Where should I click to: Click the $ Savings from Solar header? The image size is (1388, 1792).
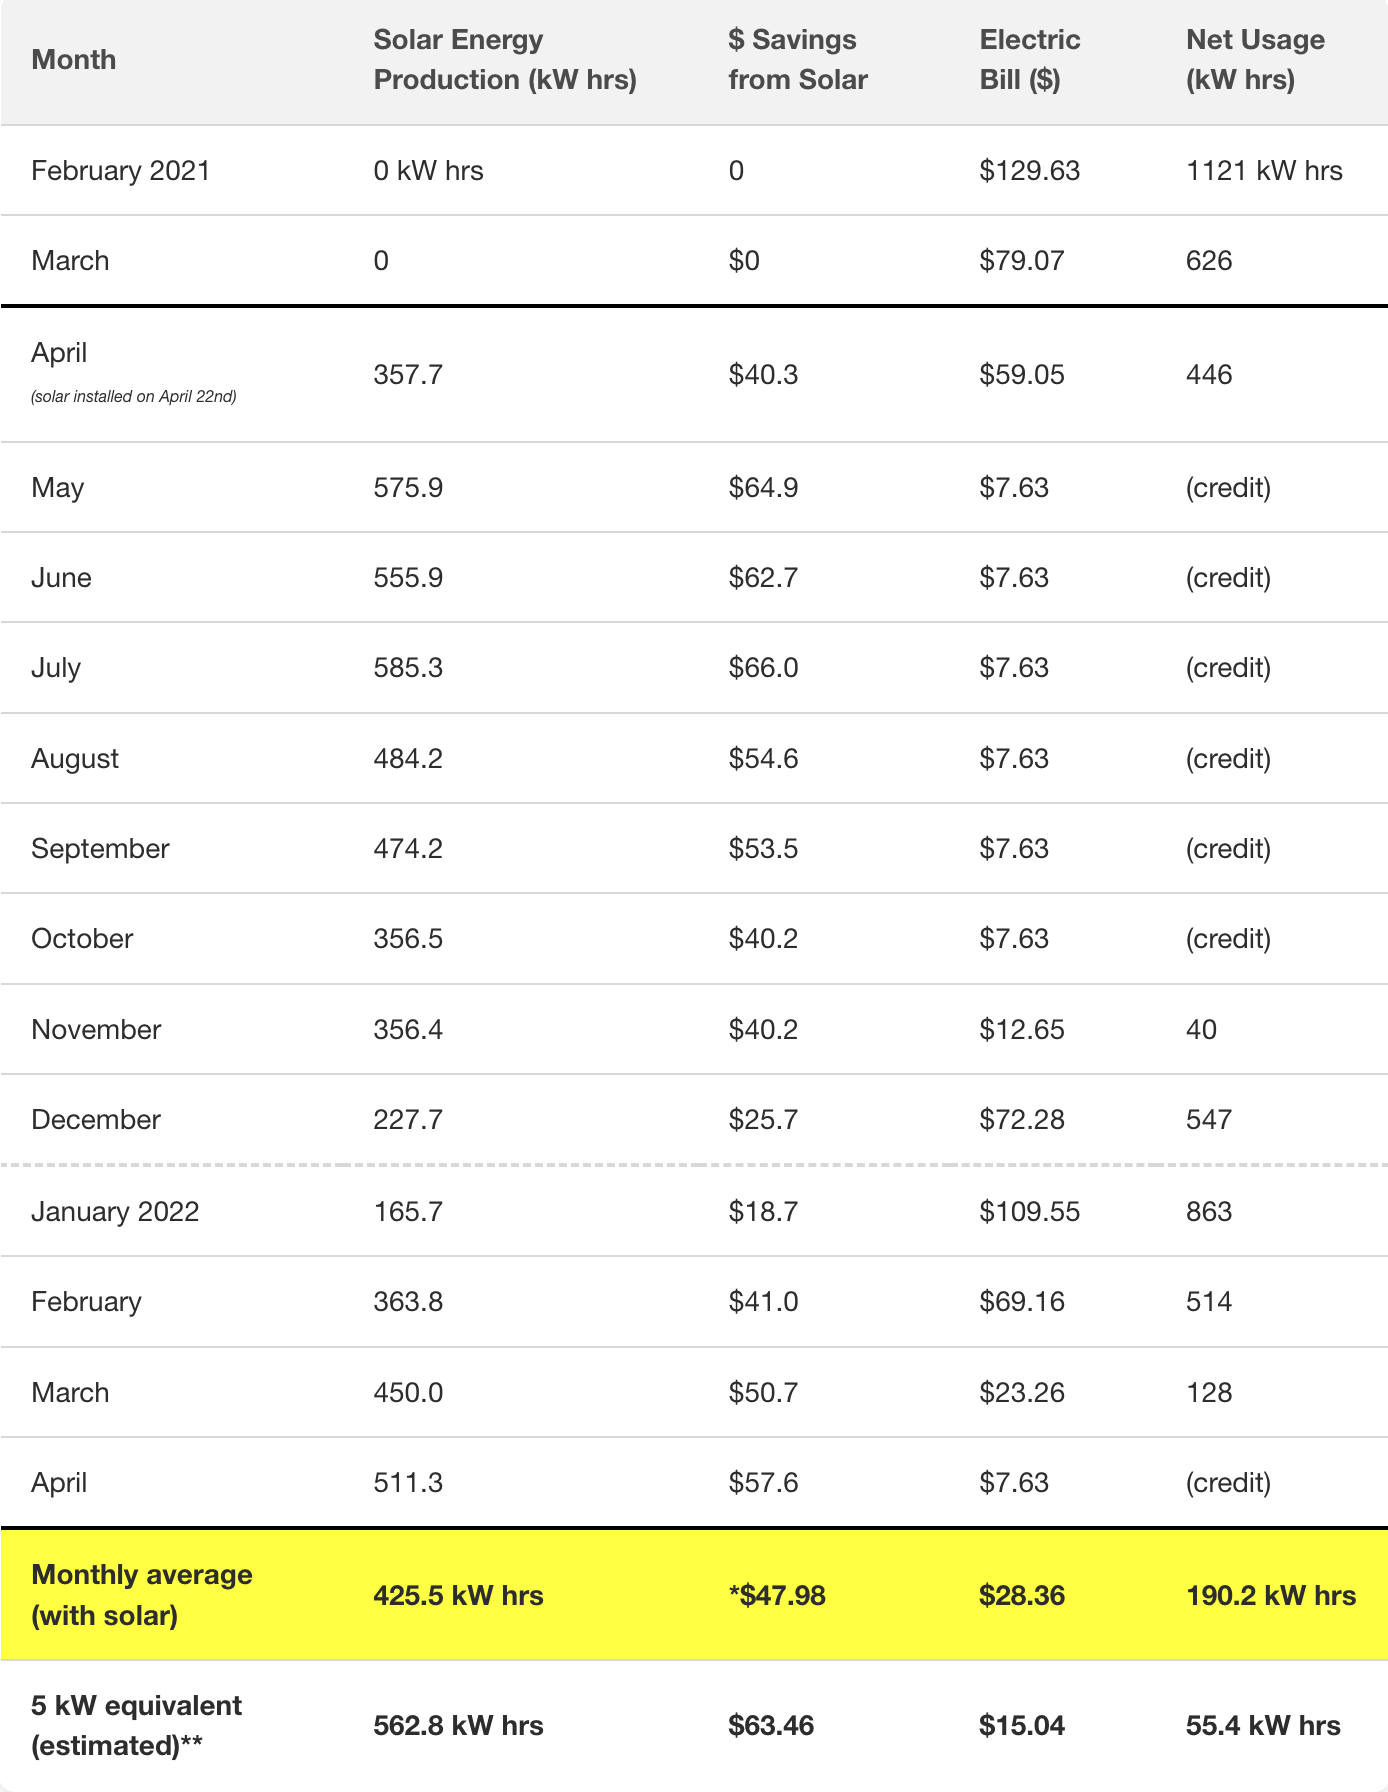tap(798, 60)
